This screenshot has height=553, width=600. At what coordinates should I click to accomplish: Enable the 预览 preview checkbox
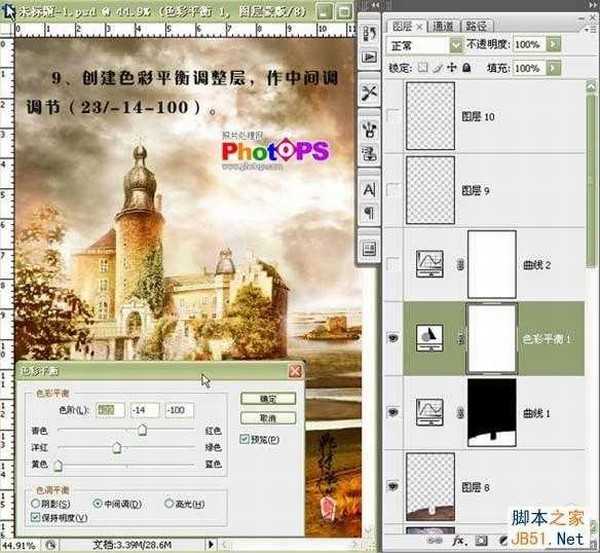coord(246,438)
